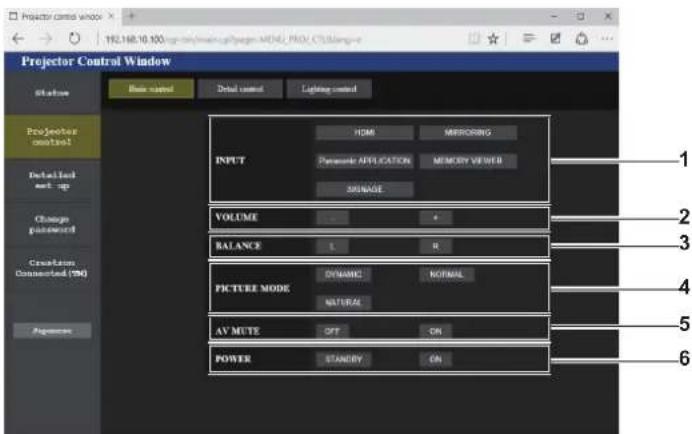Click the PICTURE MODE section label
Screen dimensions: 692x434
pos(252,288)
